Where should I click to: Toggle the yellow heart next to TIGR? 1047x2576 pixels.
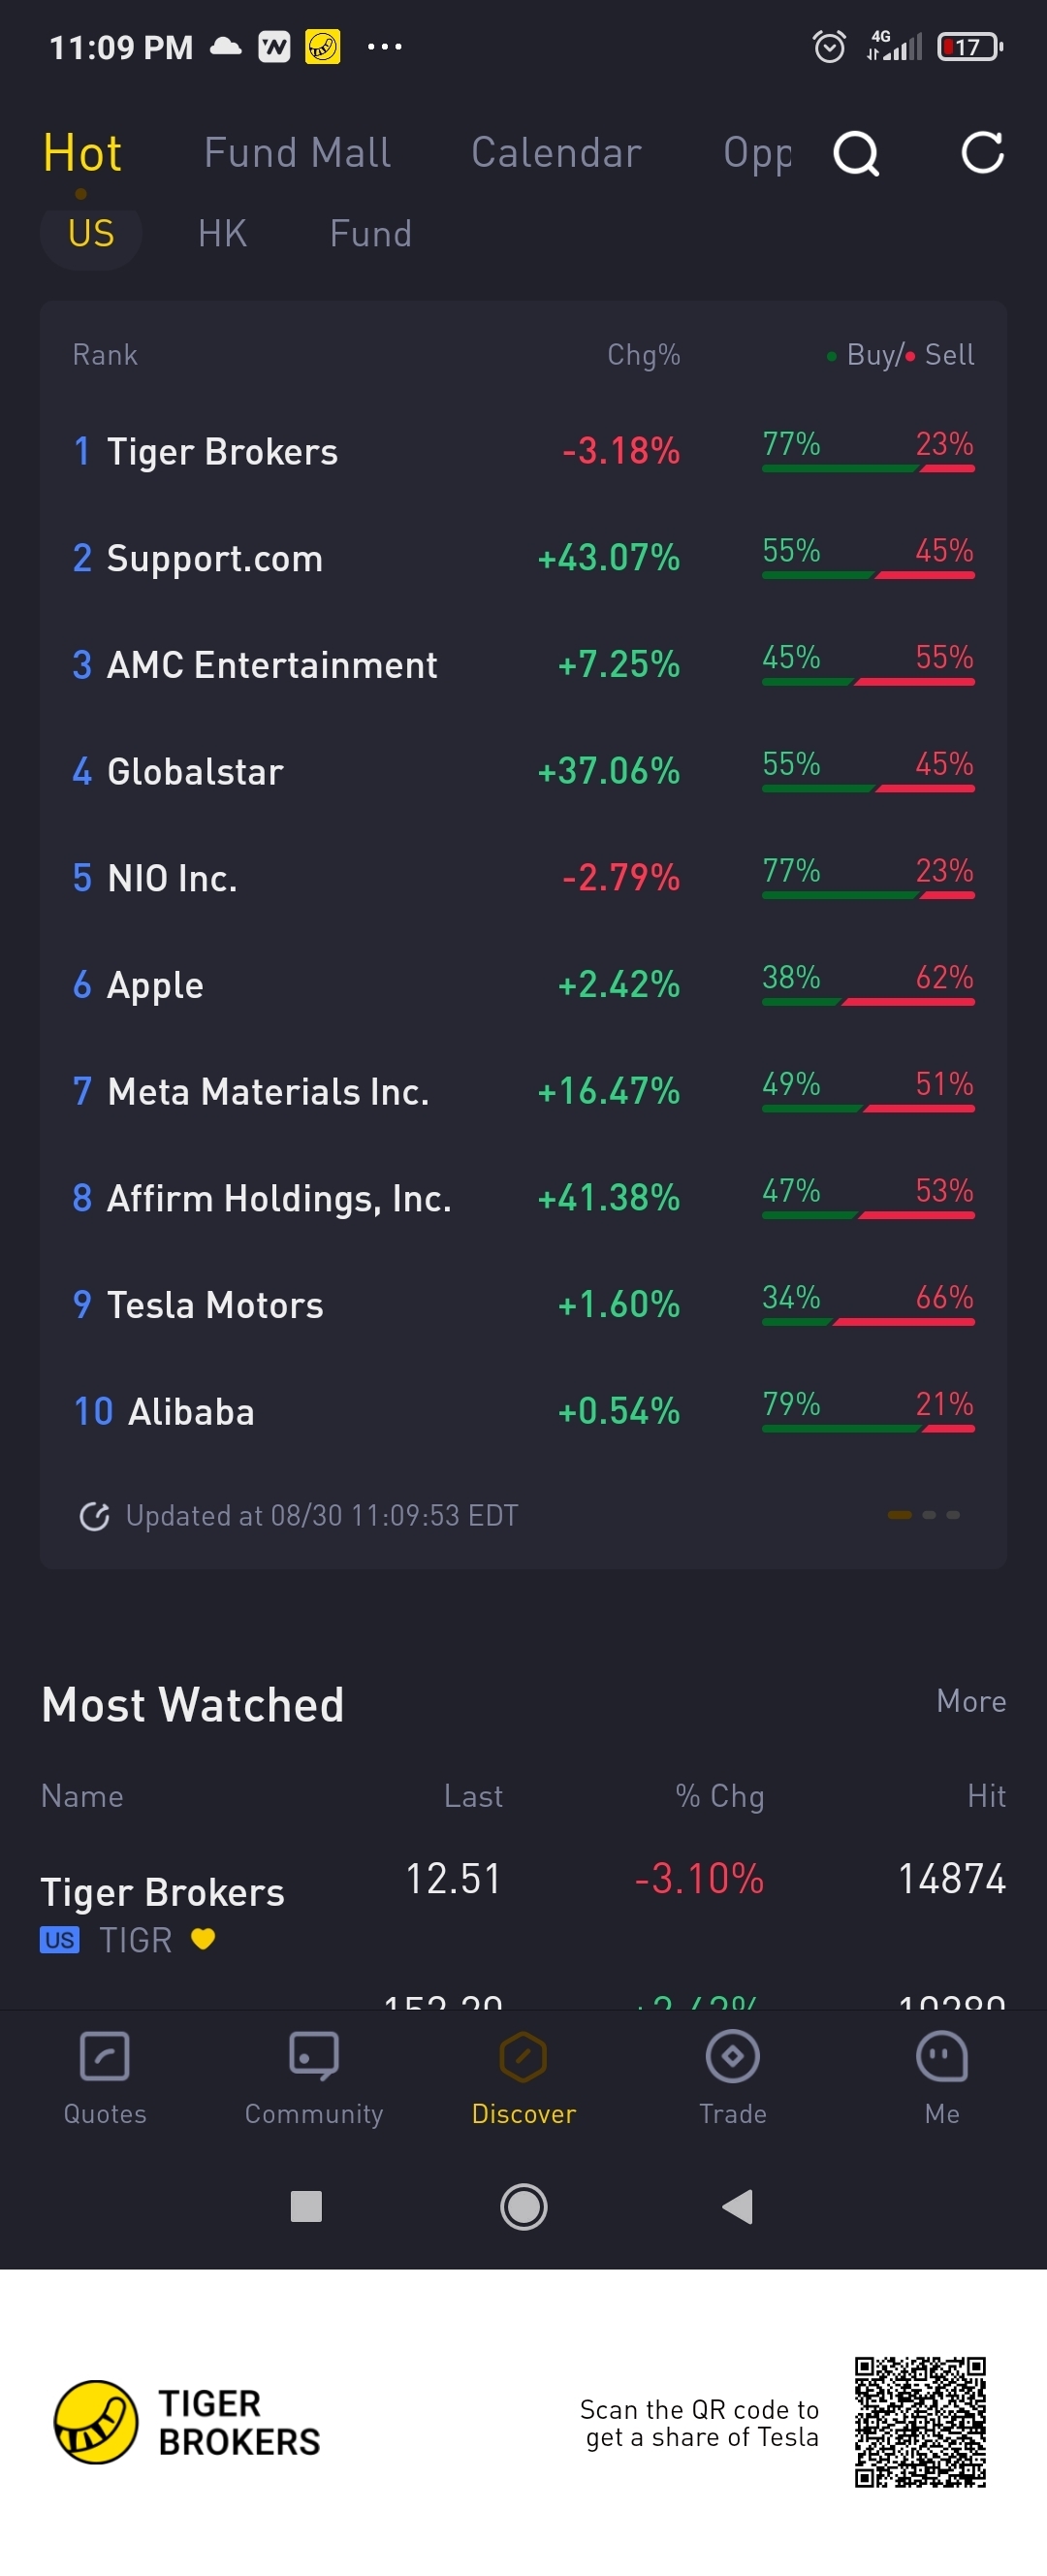(203, 1939)
